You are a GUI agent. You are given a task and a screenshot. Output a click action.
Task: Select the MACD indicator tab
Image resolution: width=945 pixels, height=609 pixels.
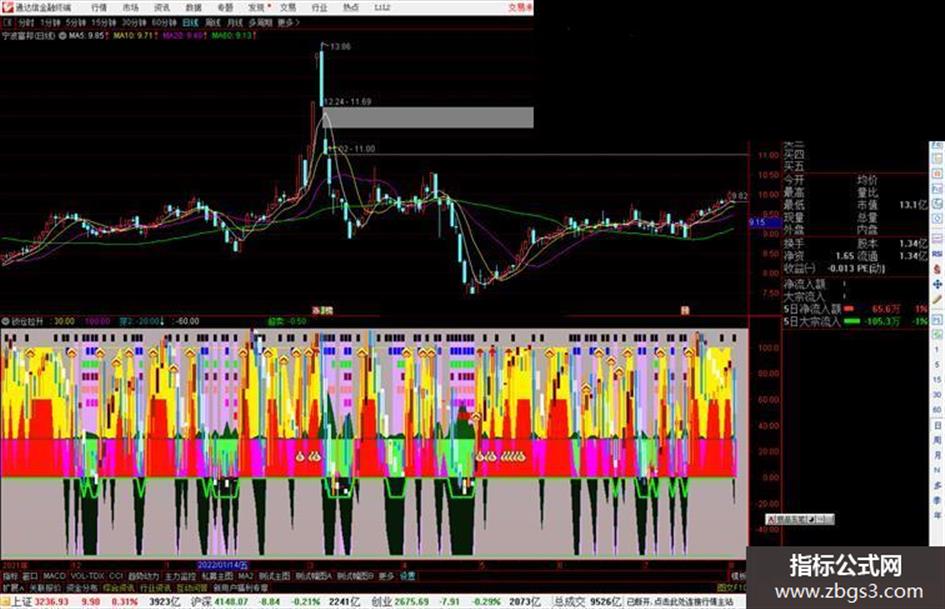[x=54, y=576]
